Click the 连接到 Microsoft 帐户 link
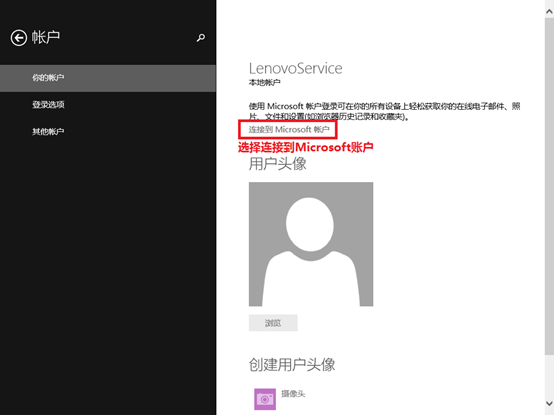 289,130
